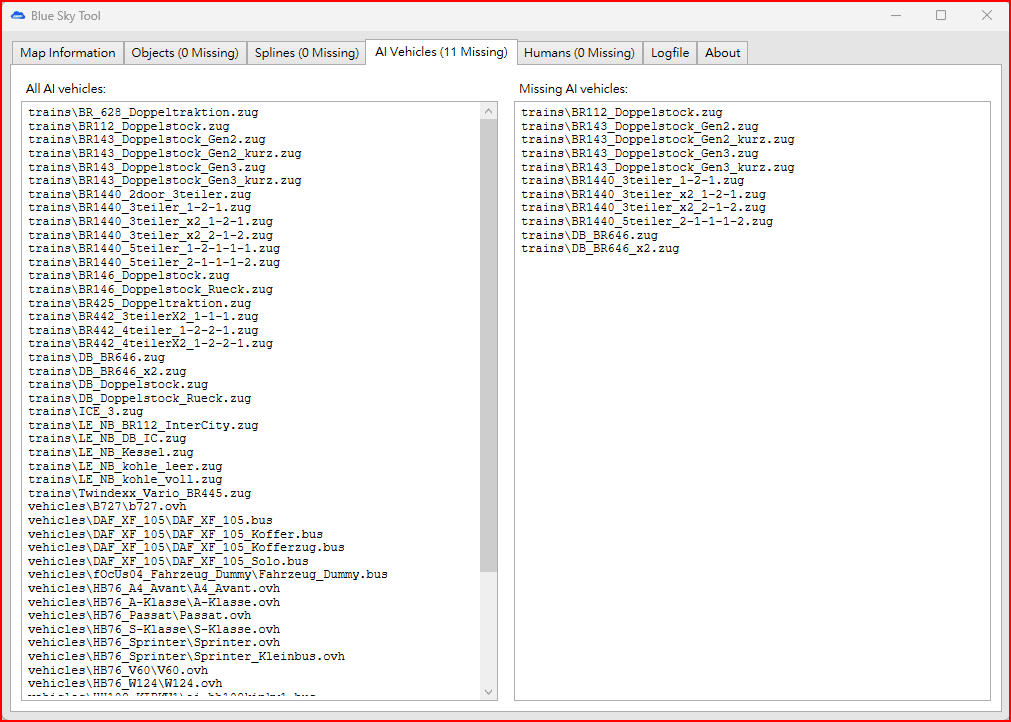Open the Map Information tab
1011x722 pixels.
(x=68, y=53)
